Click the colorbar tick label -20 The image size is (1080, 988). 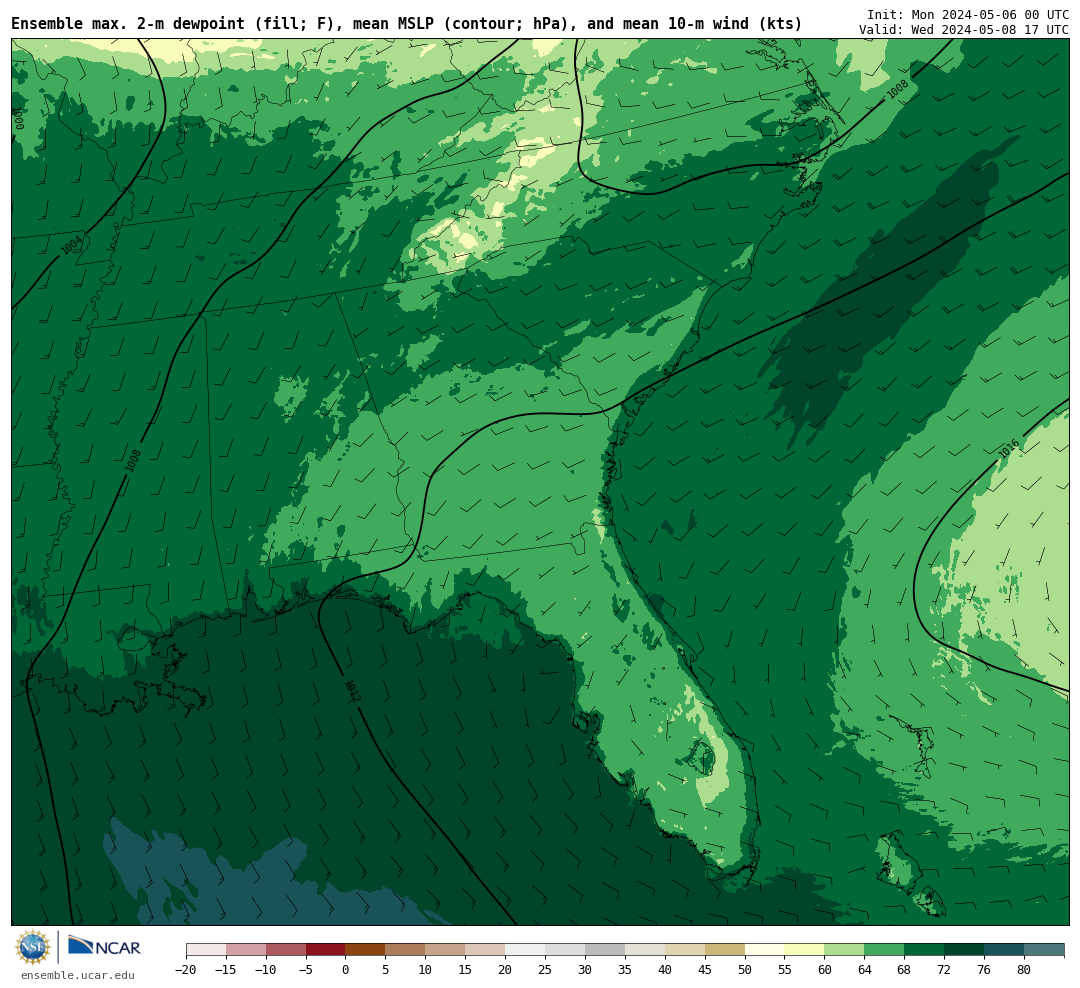click(186, 970)
